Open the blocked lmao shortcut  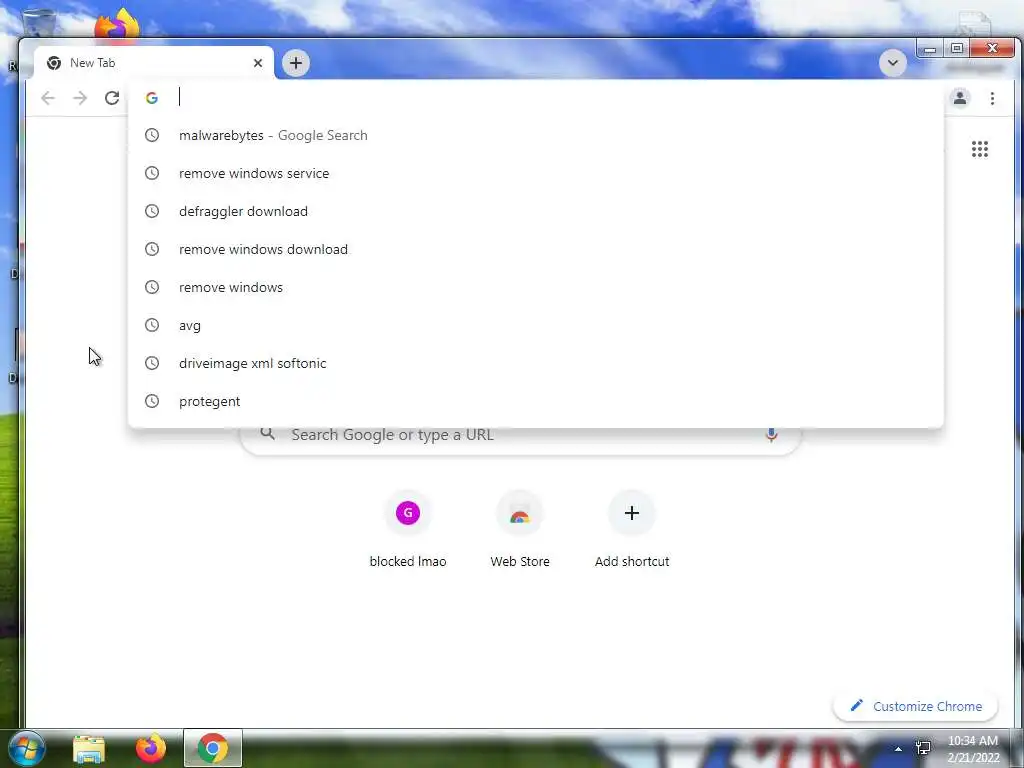pos(408,530)
